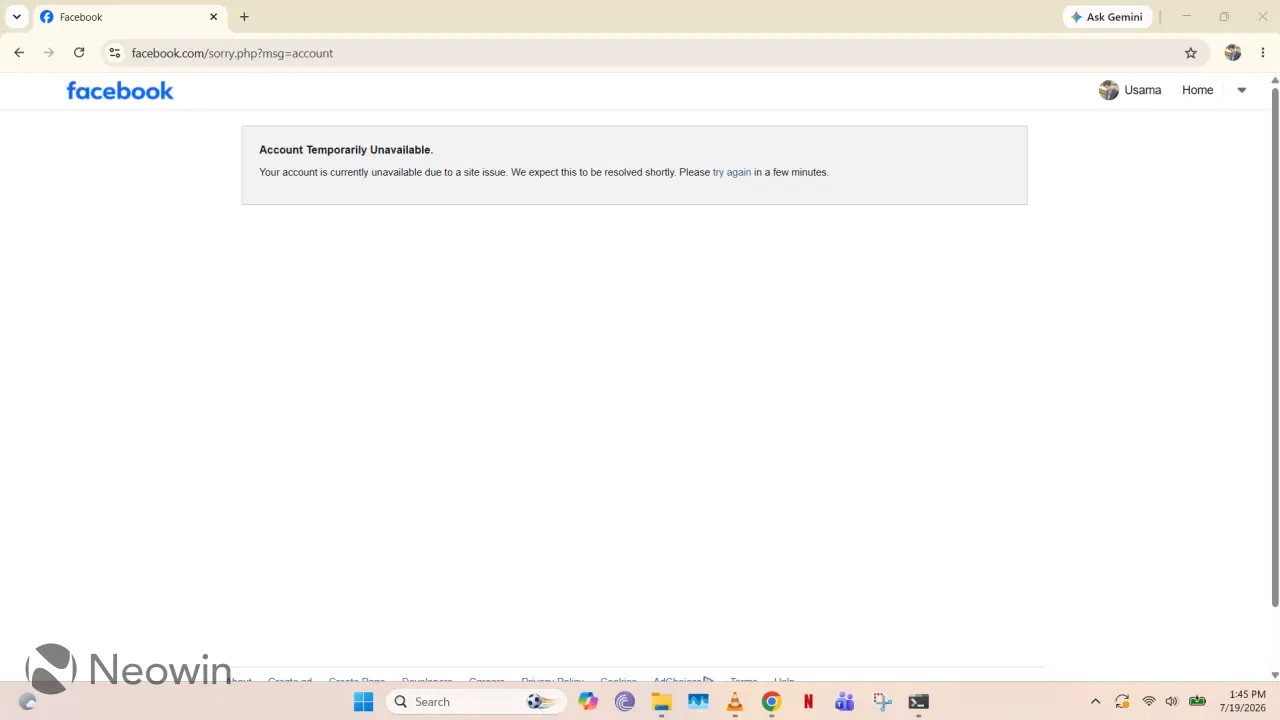Click the sync status tray icon
Viewport: 1280px width, 720px height.
(x=1122, y=702)
